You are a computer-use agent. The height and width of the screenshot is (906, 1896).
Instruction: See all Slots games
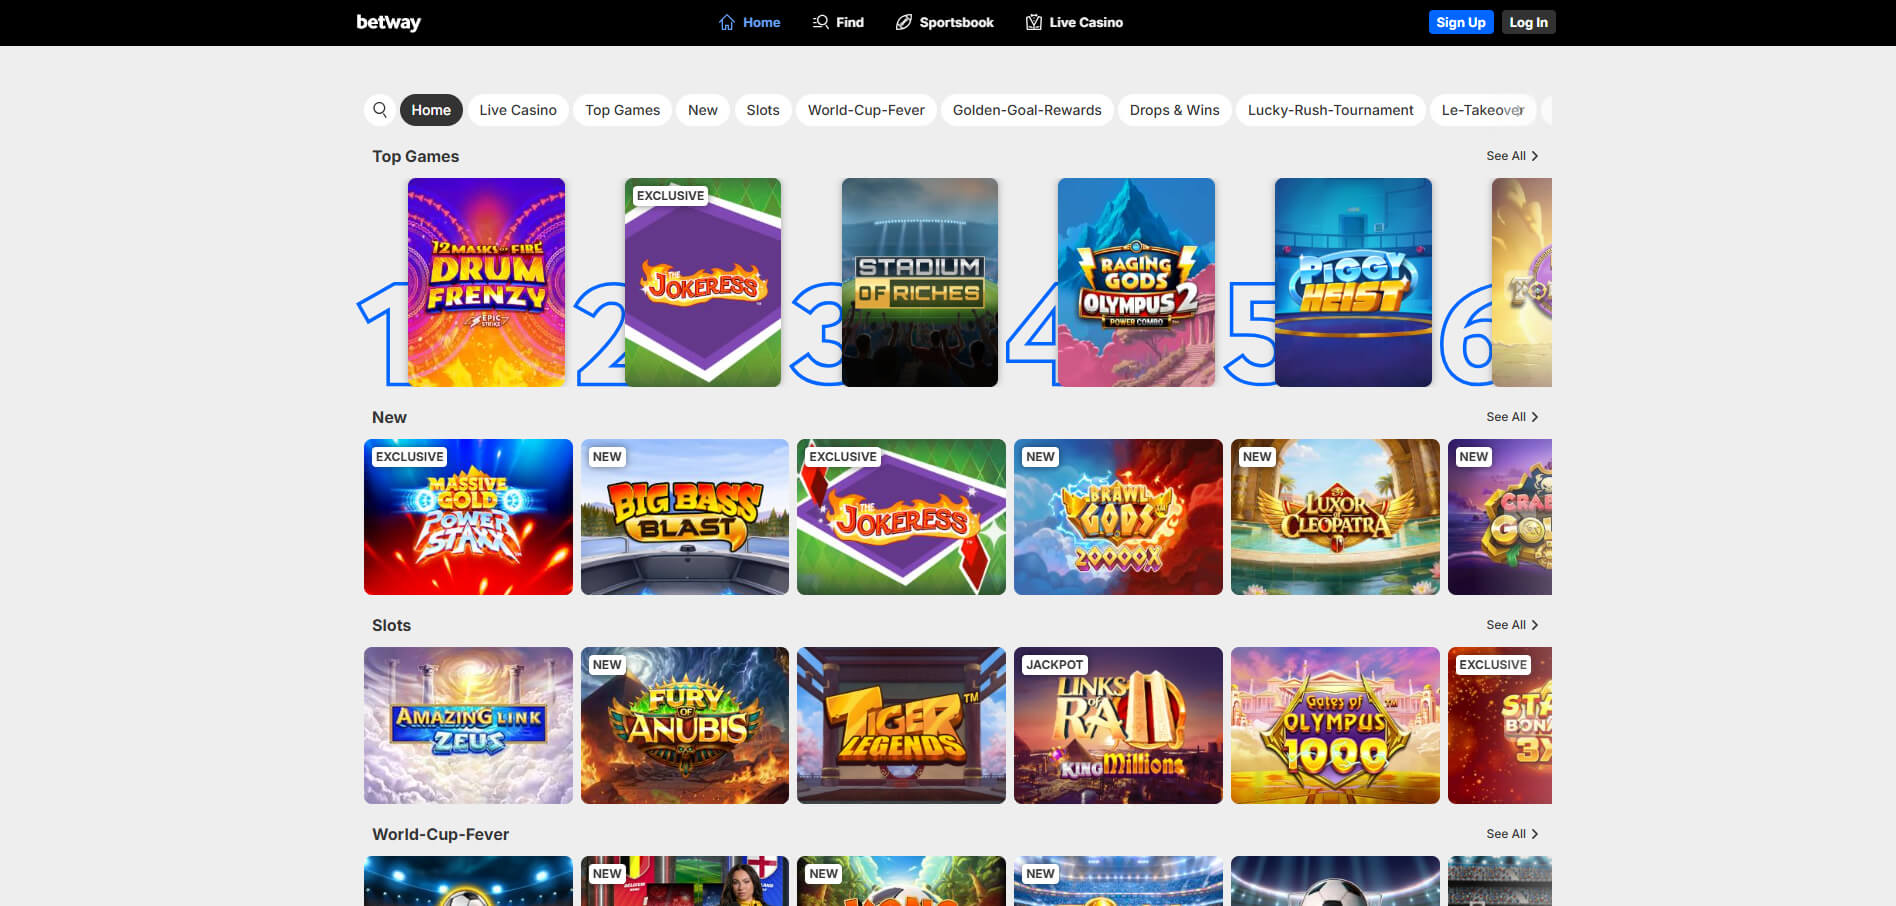pos(1512,625)
